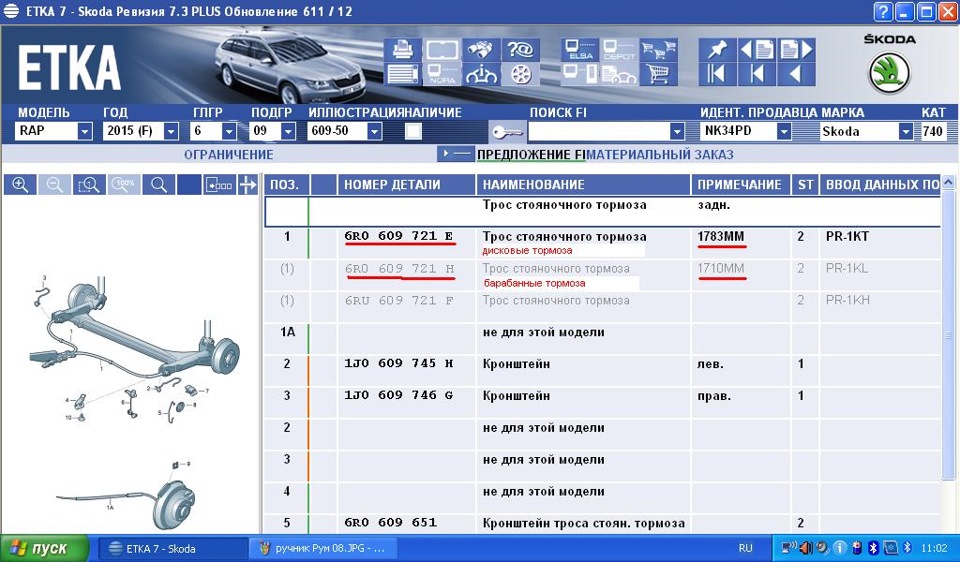Open the ГОД dropdown showing 2015 (F)

pyautogui.click(x=171, y=131)
